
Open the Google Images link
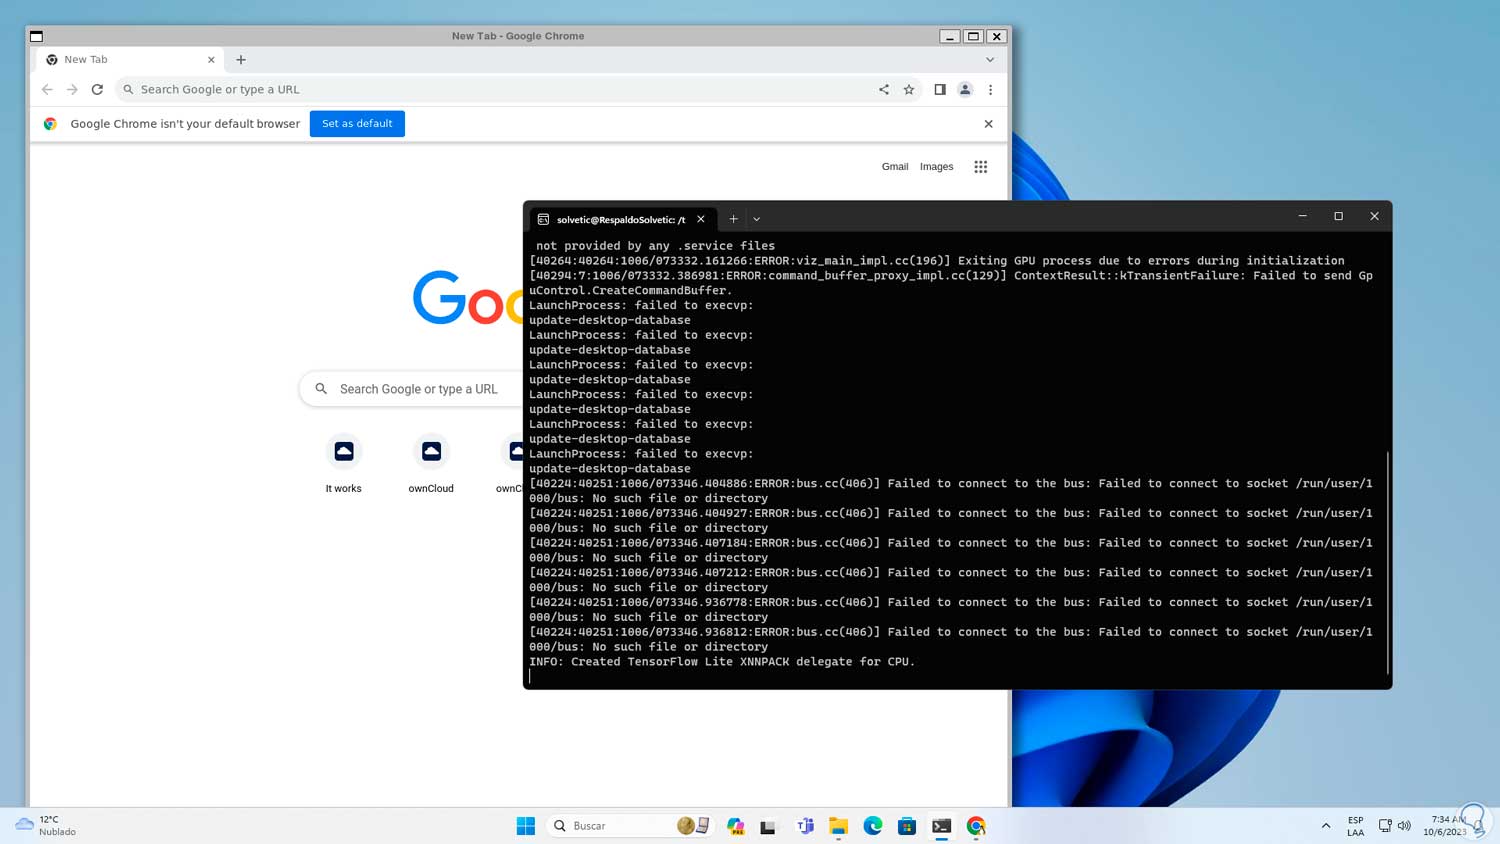[x=937, y=167]
